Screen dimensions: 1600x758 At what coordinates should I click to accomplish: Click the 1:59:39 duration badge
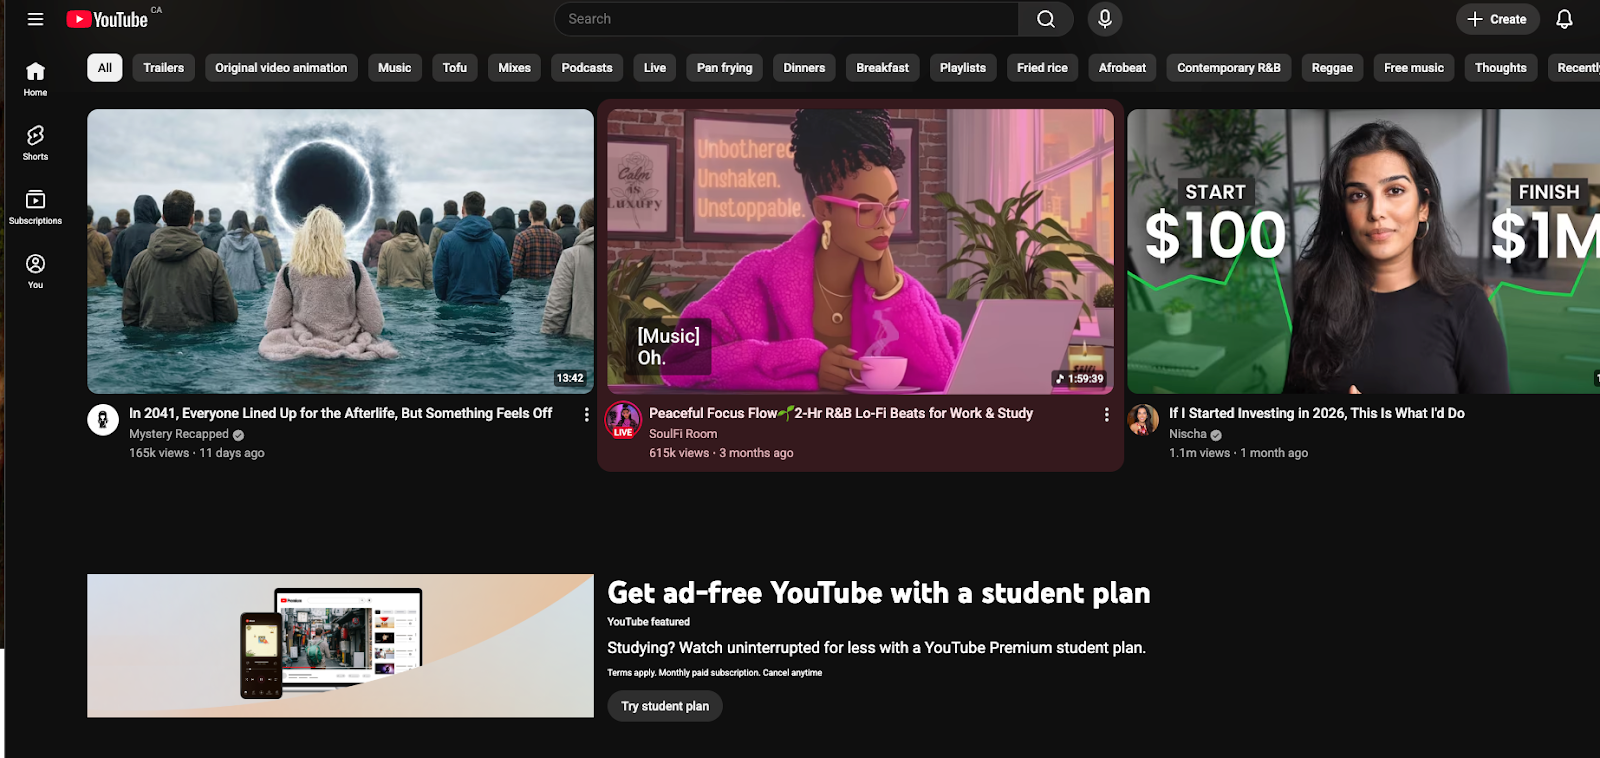tap(1079, 379)
